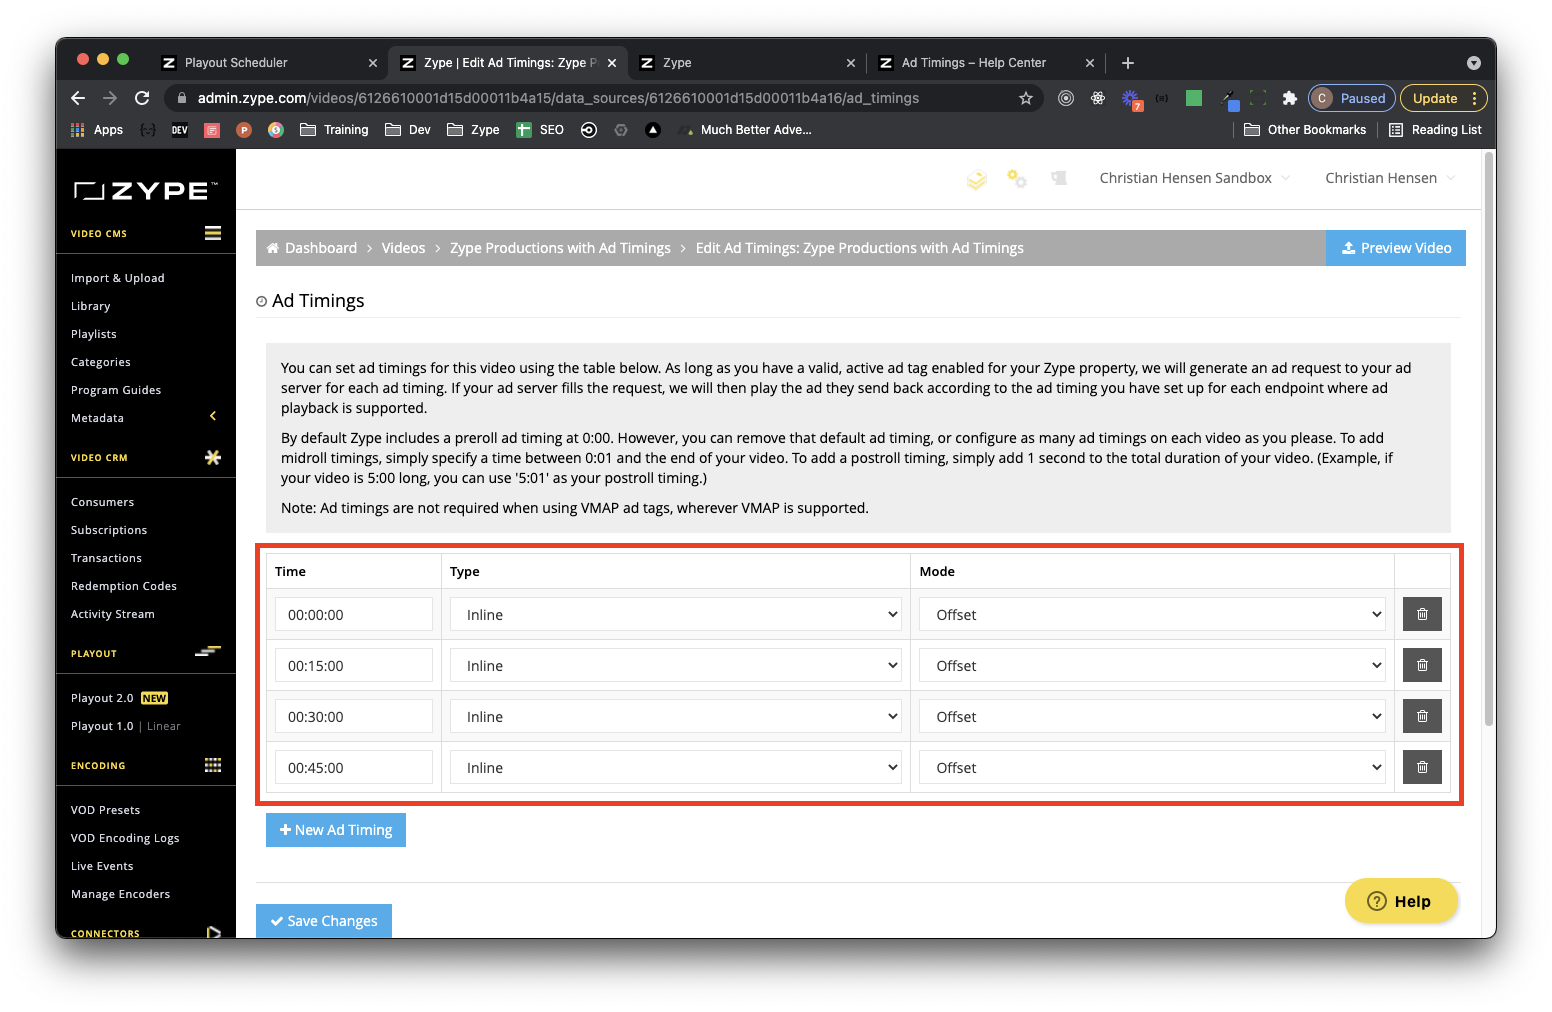Open Other Bookmarks folder
Viewport: 1552px width, 1012px height.
[1305, 130]
